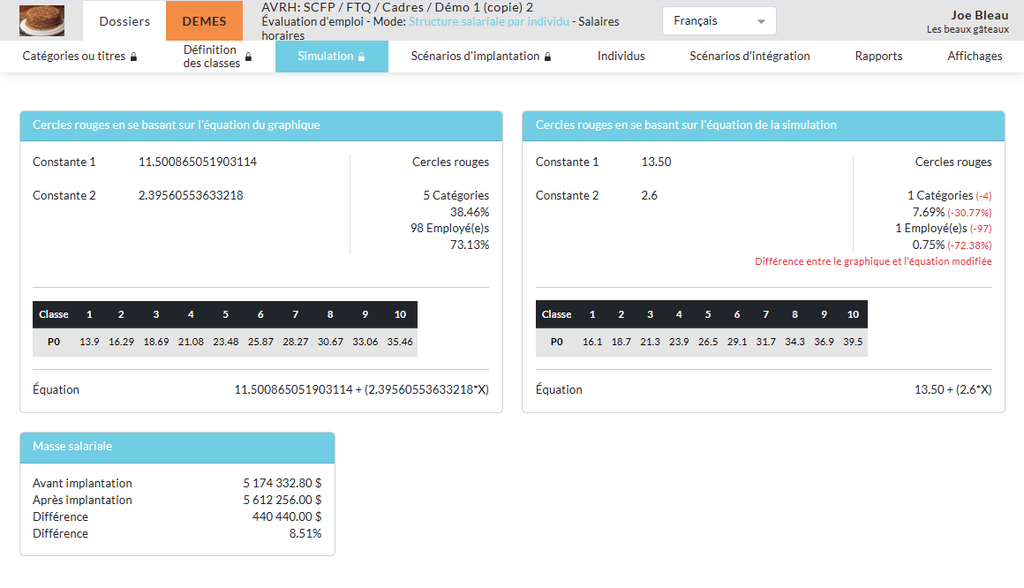1024x588 pixels.
Task: Click the cake logo thumbnail
Action: (42, 20)
